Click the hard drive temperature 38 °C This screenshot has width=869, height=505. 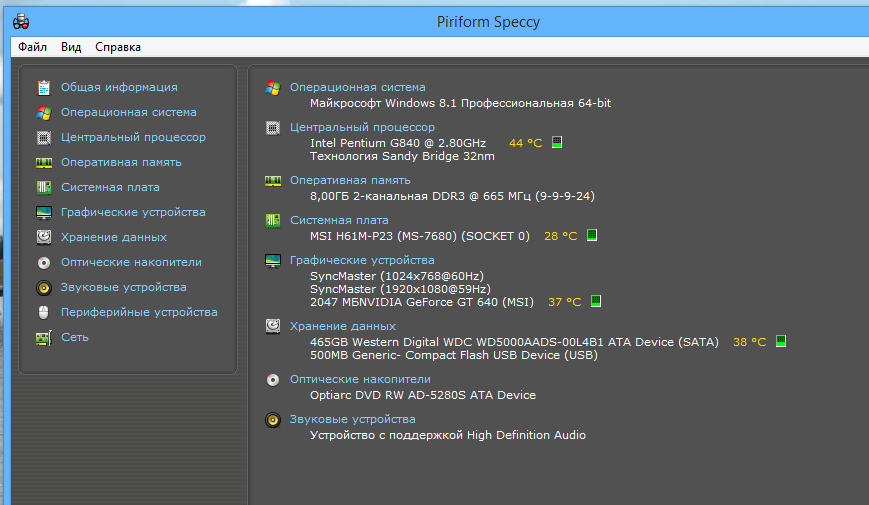[749, 342]
